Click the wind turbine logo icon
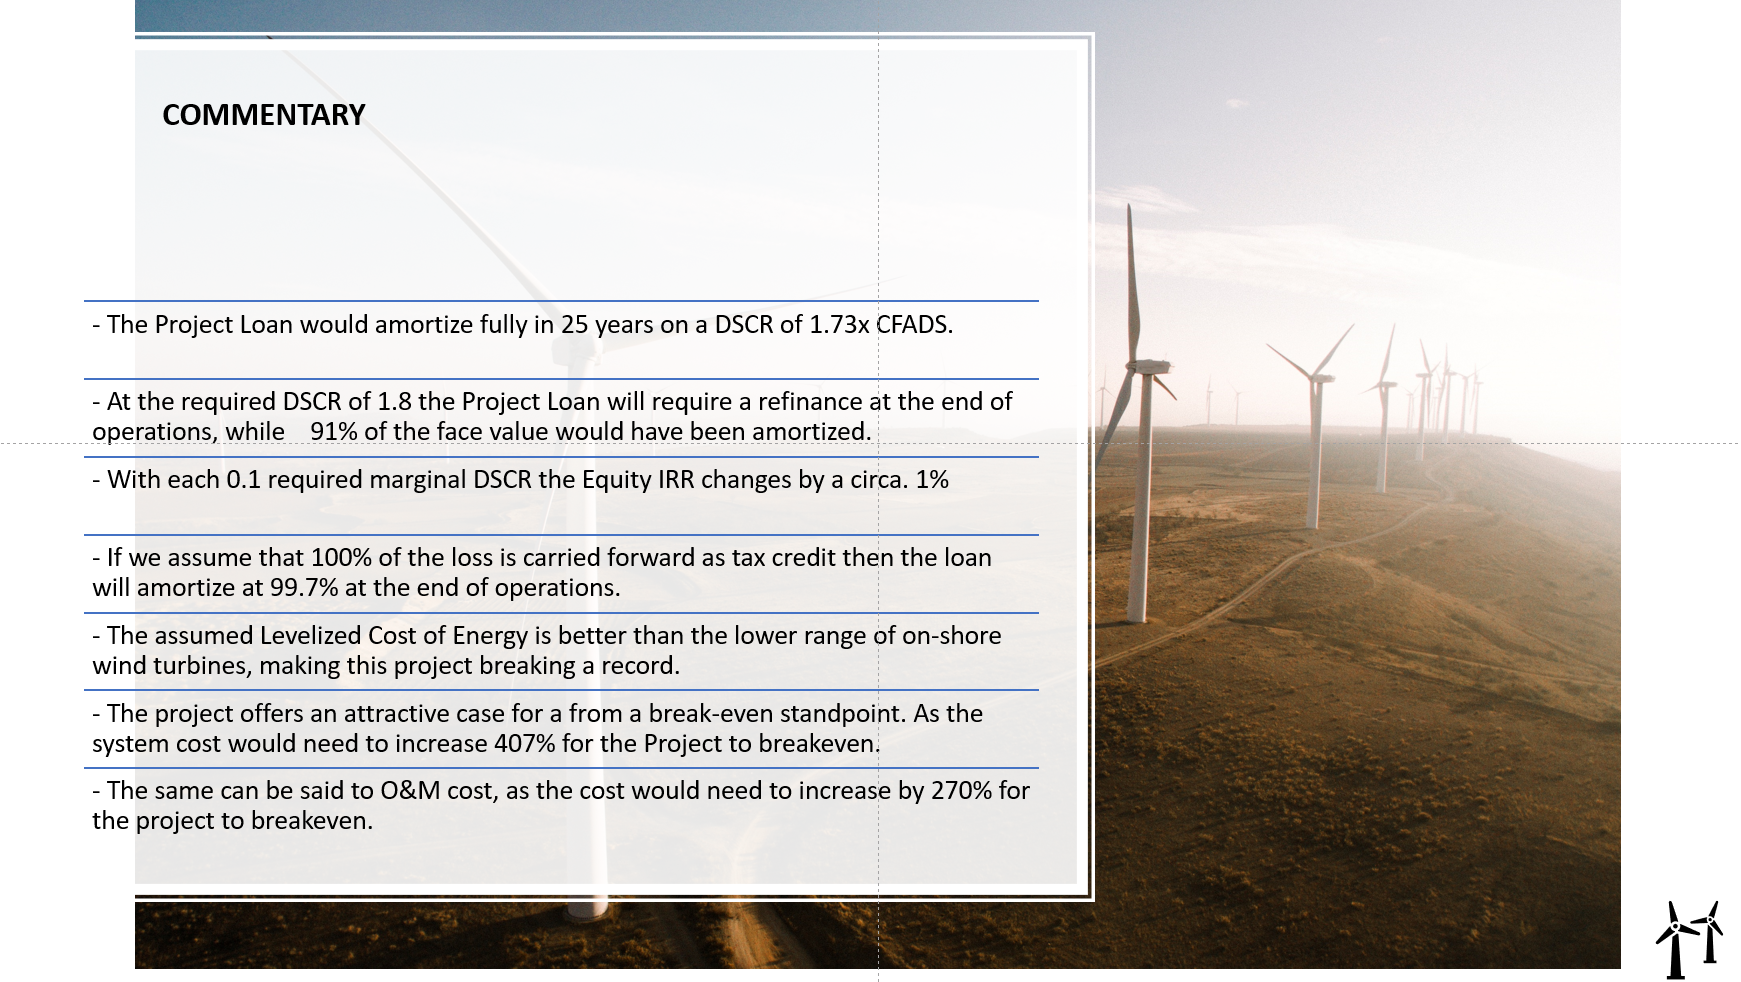The width and height of the screenshot is (1741, 982). click(x=1688, y=940)
